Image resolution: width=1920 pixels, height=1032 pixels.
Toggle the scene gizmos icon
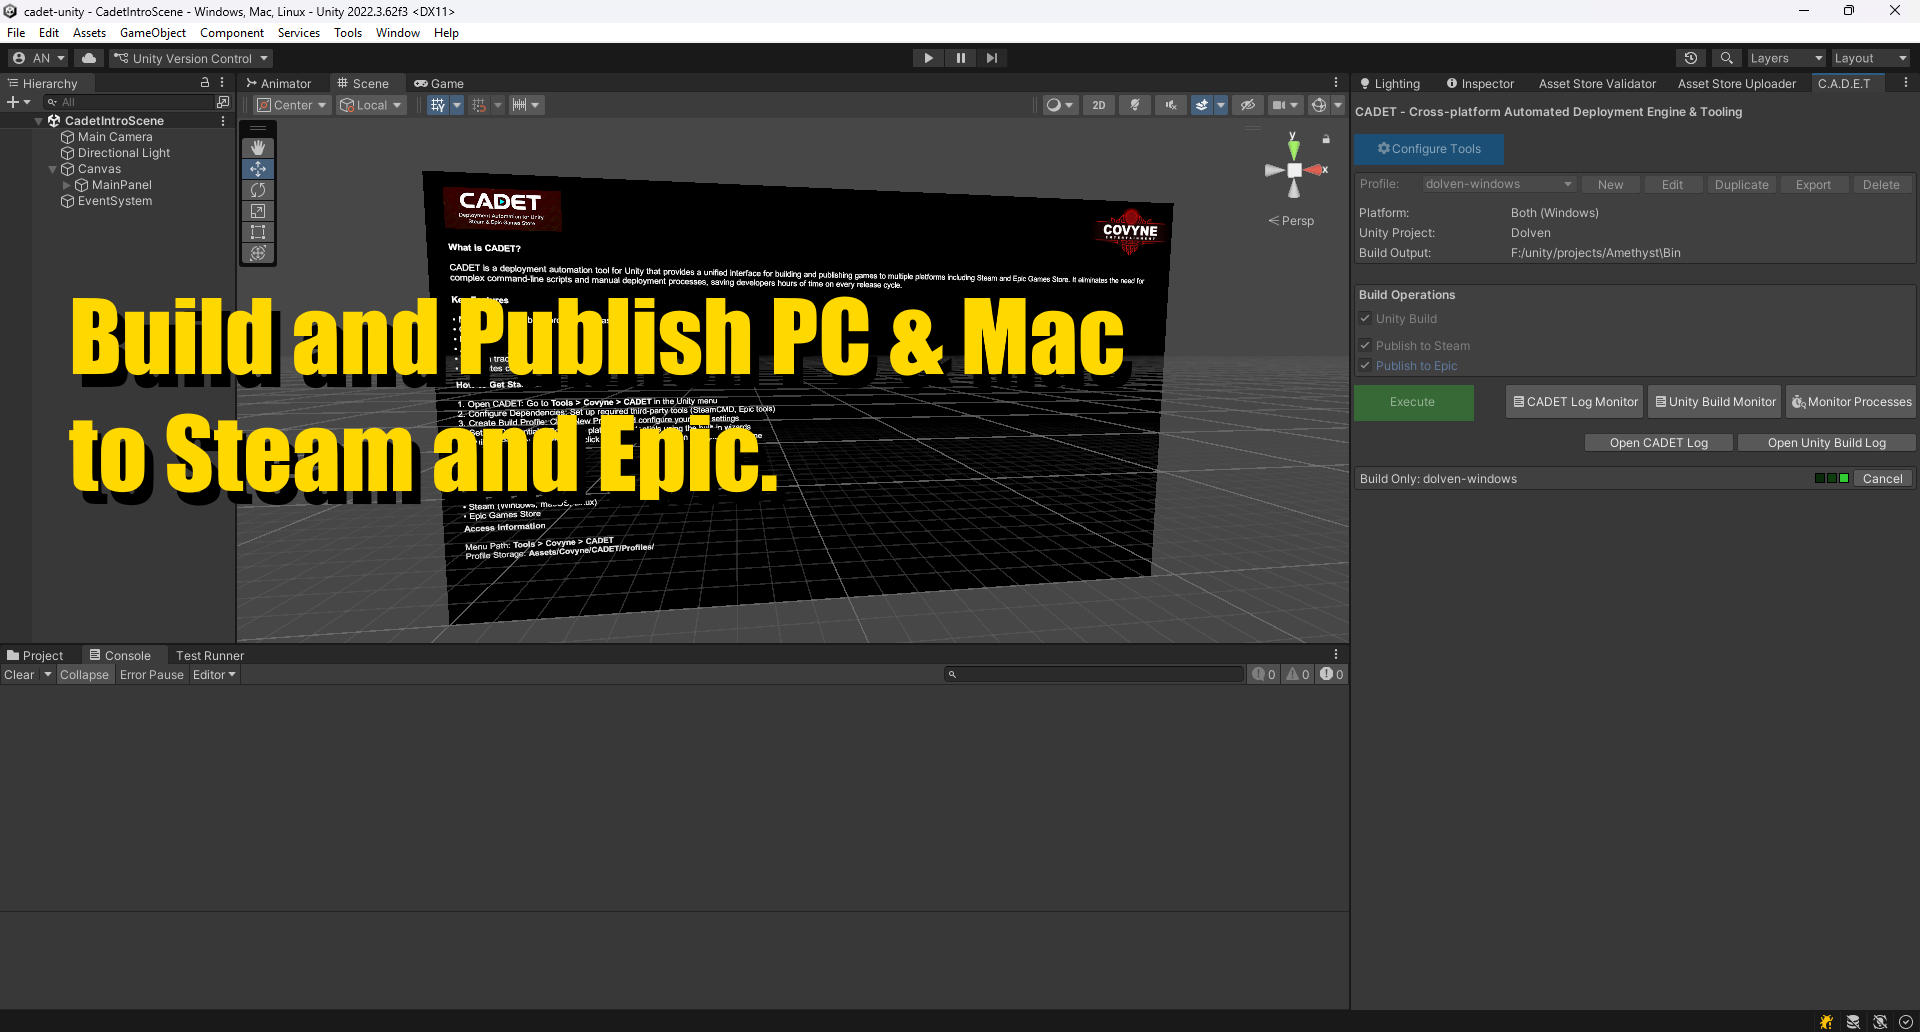(x=1319, y=105)
